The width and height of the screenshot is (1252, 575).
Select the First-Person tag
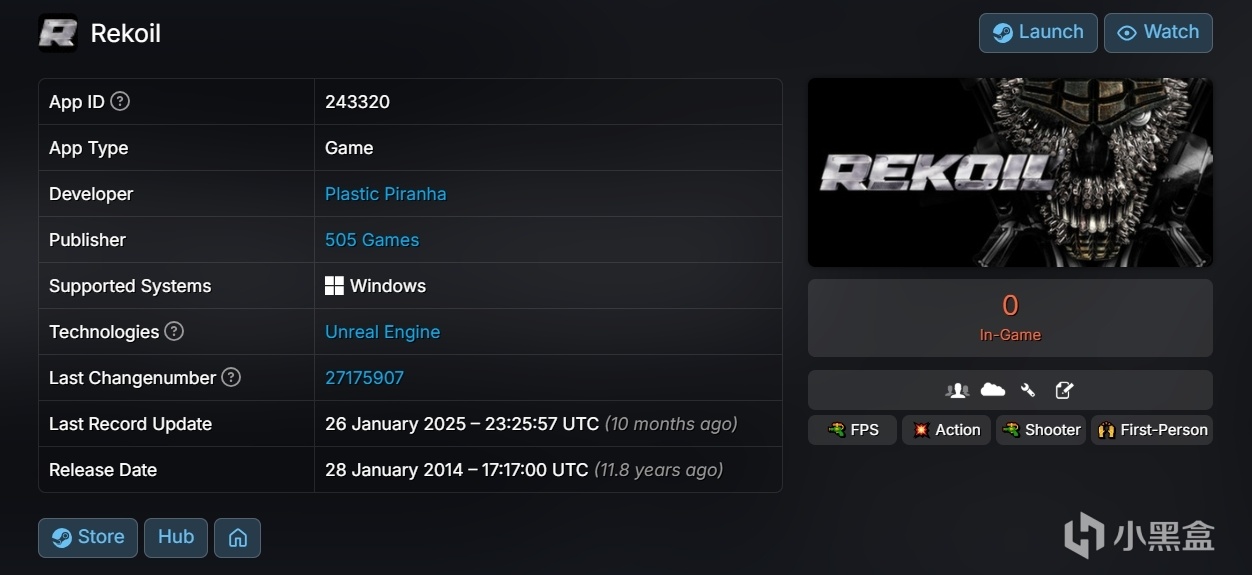[x=1152, y=430]
